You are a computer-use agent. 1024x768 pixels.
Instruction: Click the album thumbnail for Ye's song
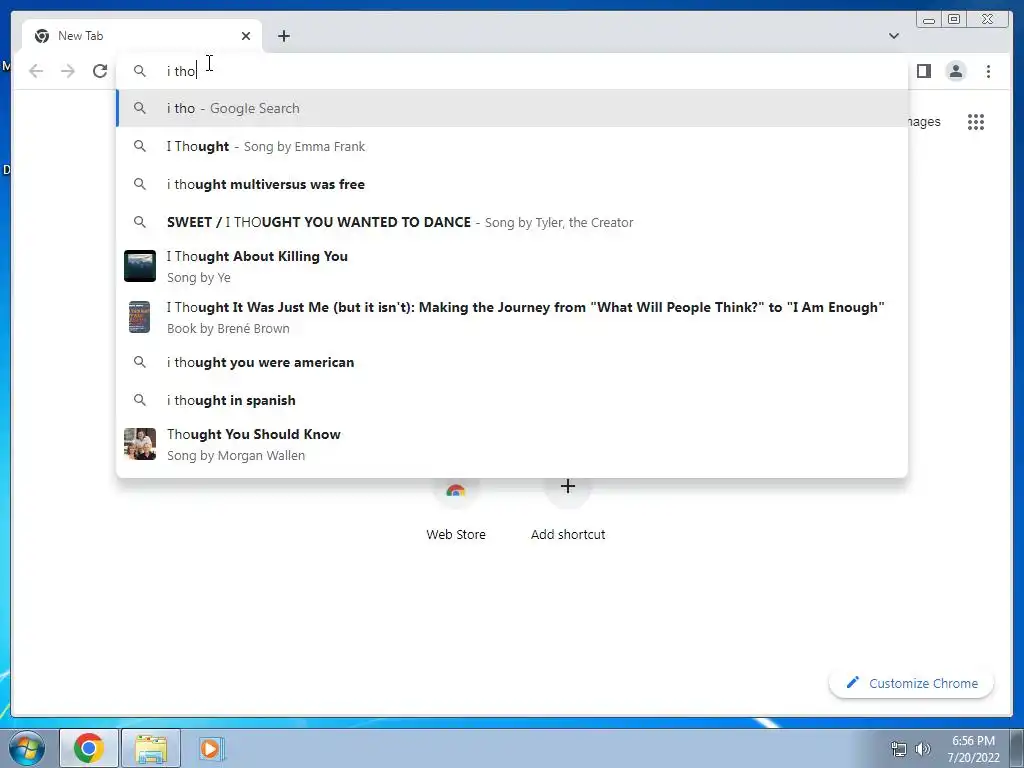click(140, 266)
